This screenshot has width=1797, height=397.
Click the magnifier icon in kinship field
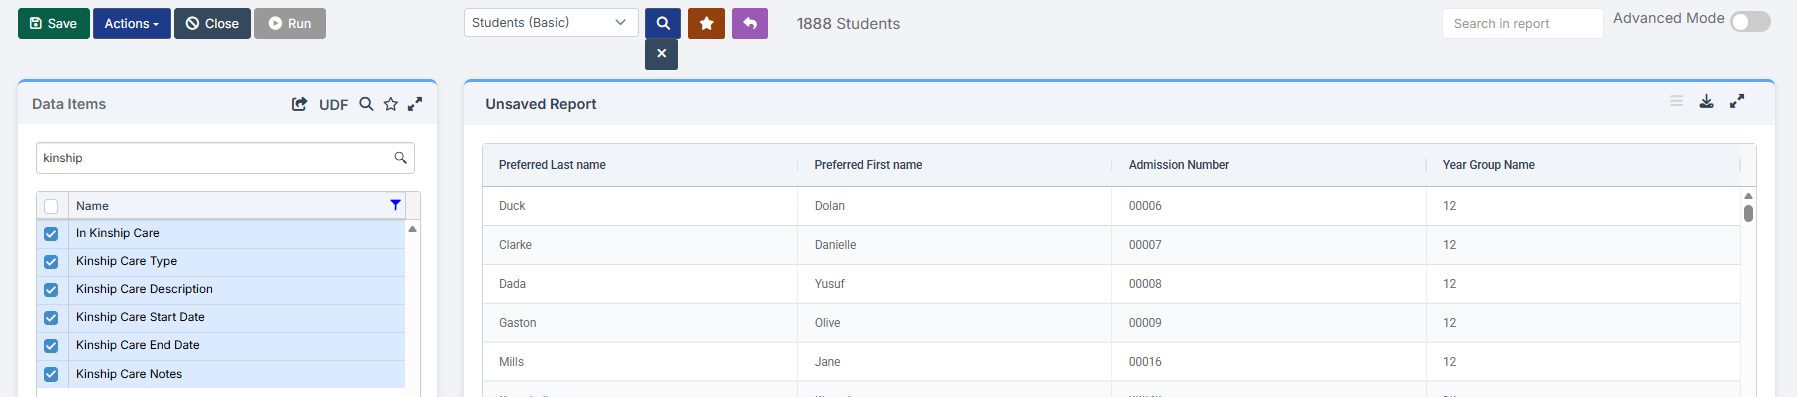pos(401,158)
